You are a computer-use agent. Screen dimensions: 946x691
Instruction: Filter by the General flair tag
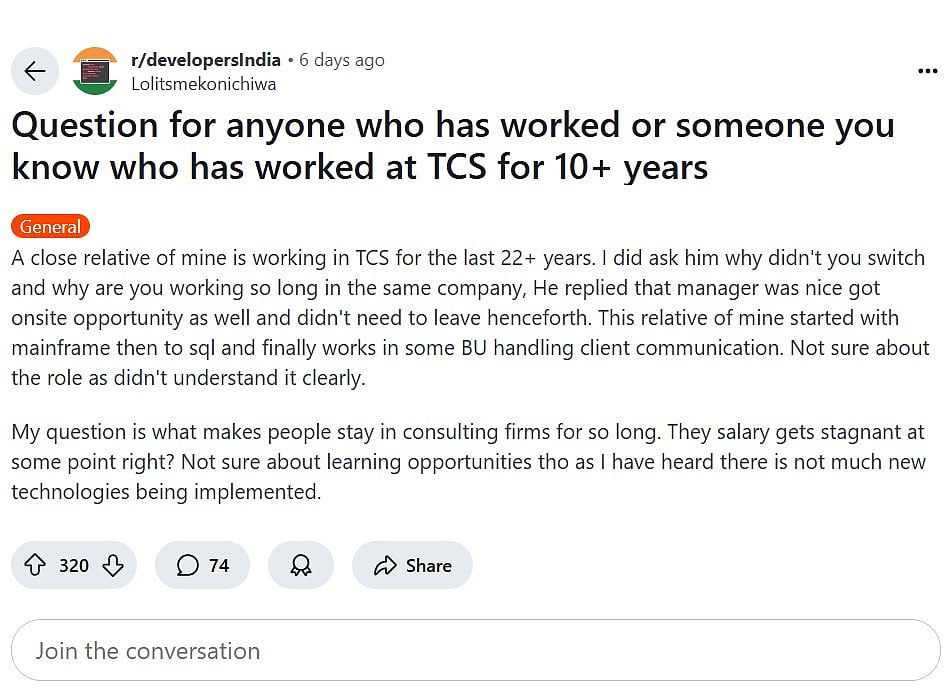click(50, 227)
